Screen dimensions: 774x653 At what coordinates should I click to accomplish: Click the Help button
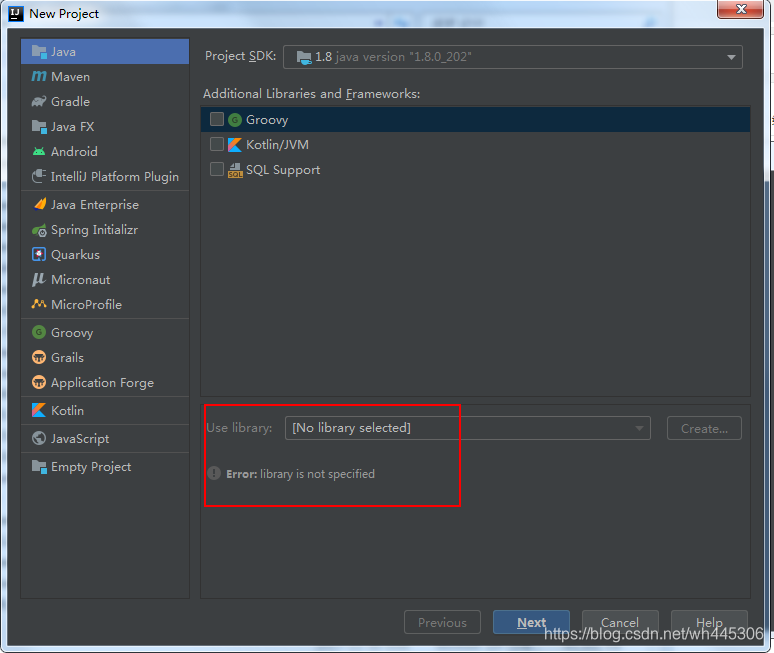point(709,622)
